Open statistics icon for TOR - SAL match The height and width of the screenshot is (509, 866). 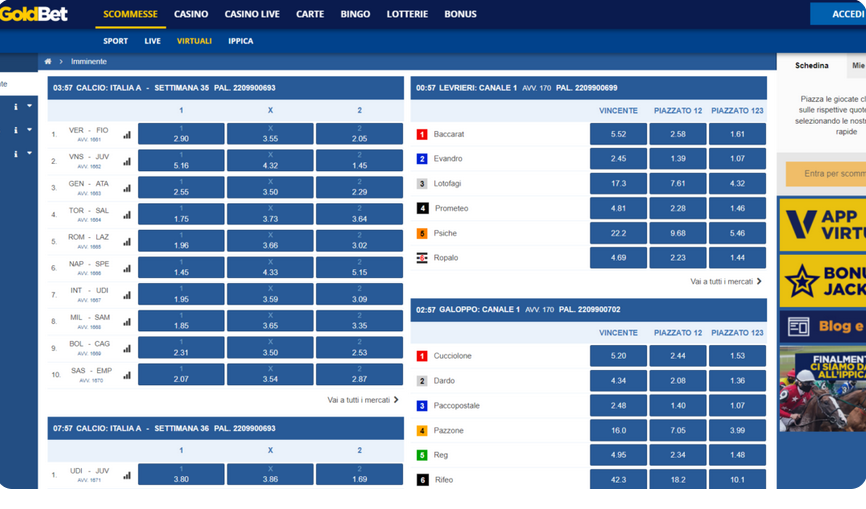127,215
